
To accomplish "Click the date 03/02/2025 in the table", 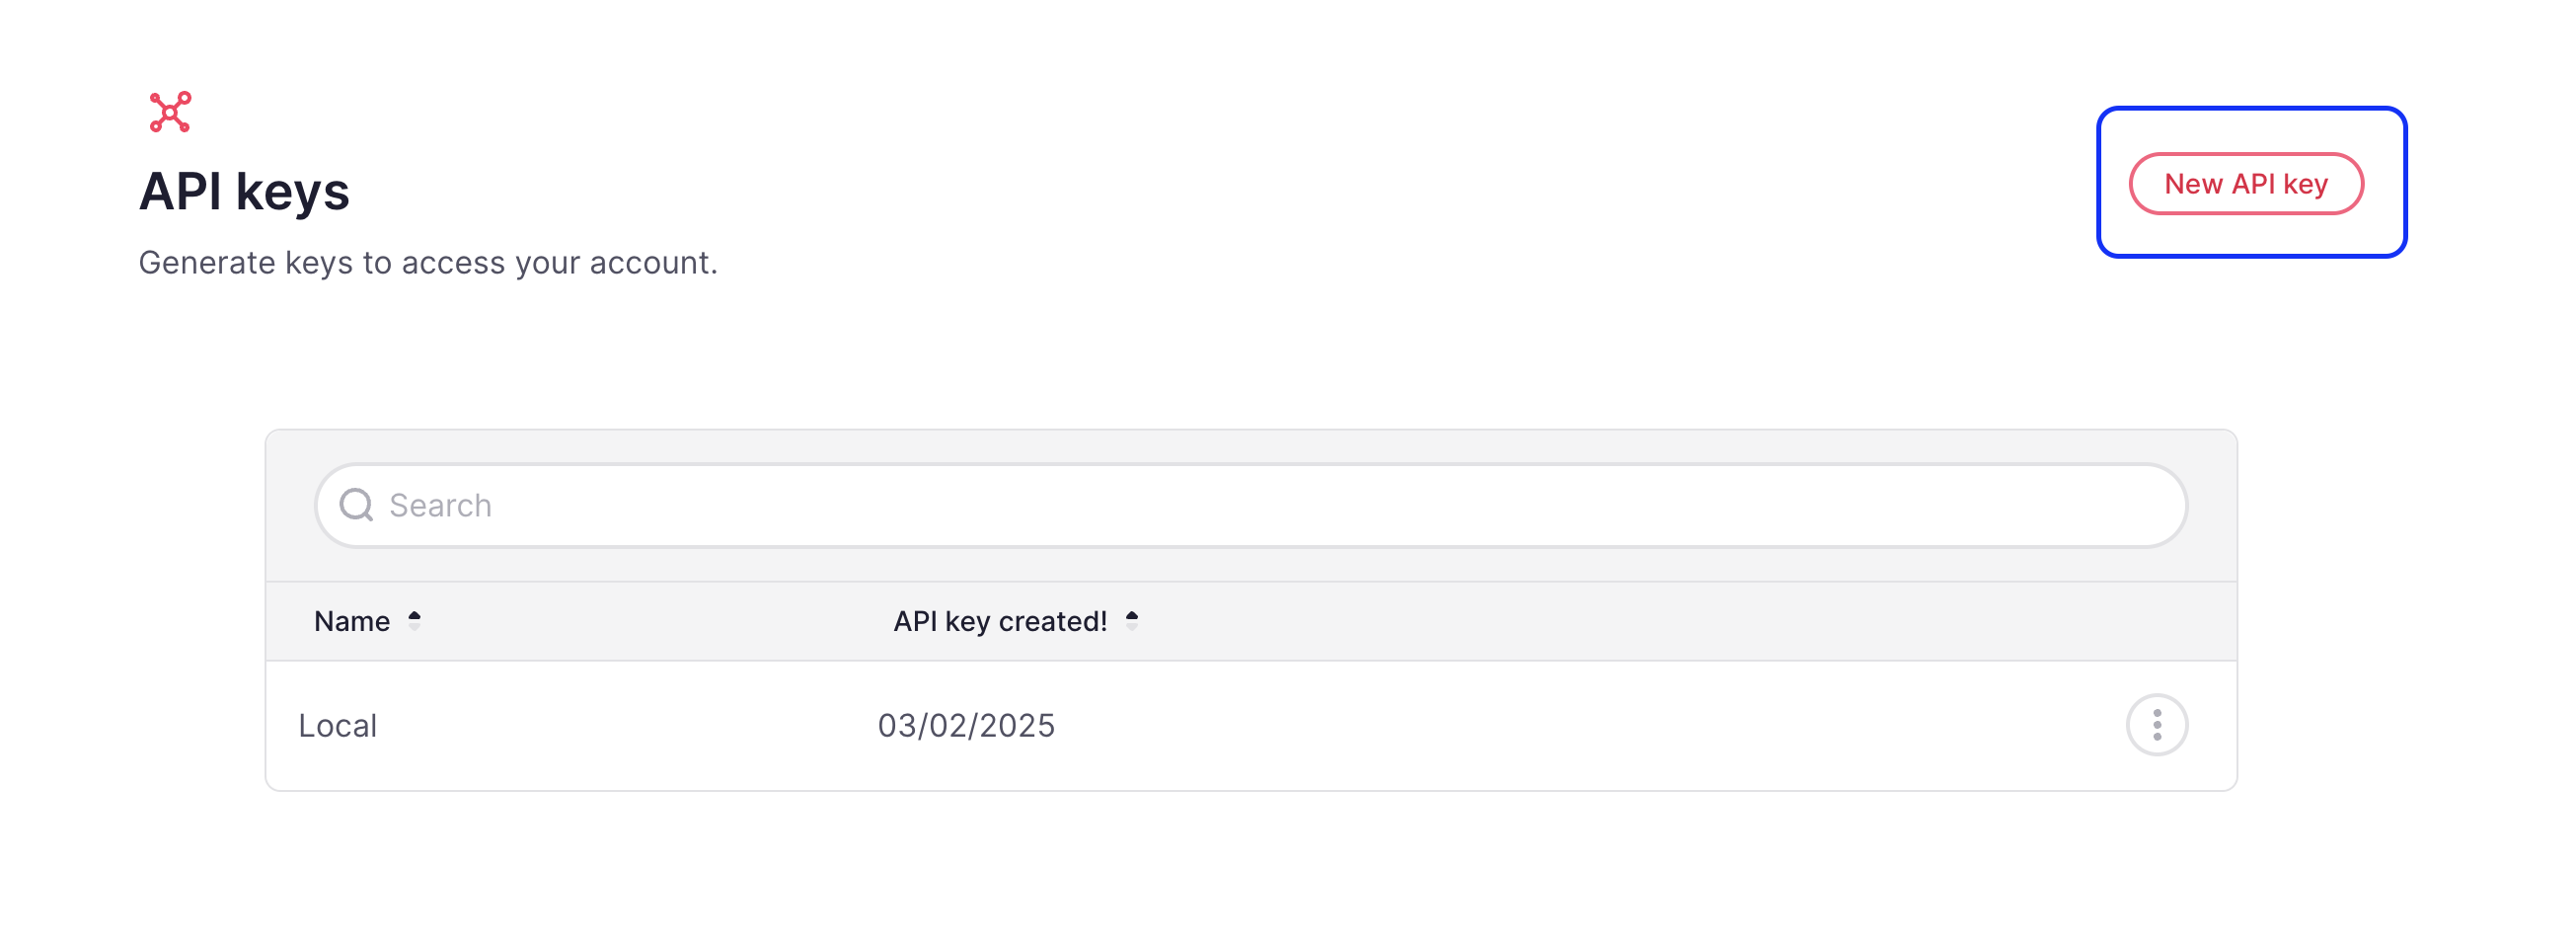I will pos(965,725).
